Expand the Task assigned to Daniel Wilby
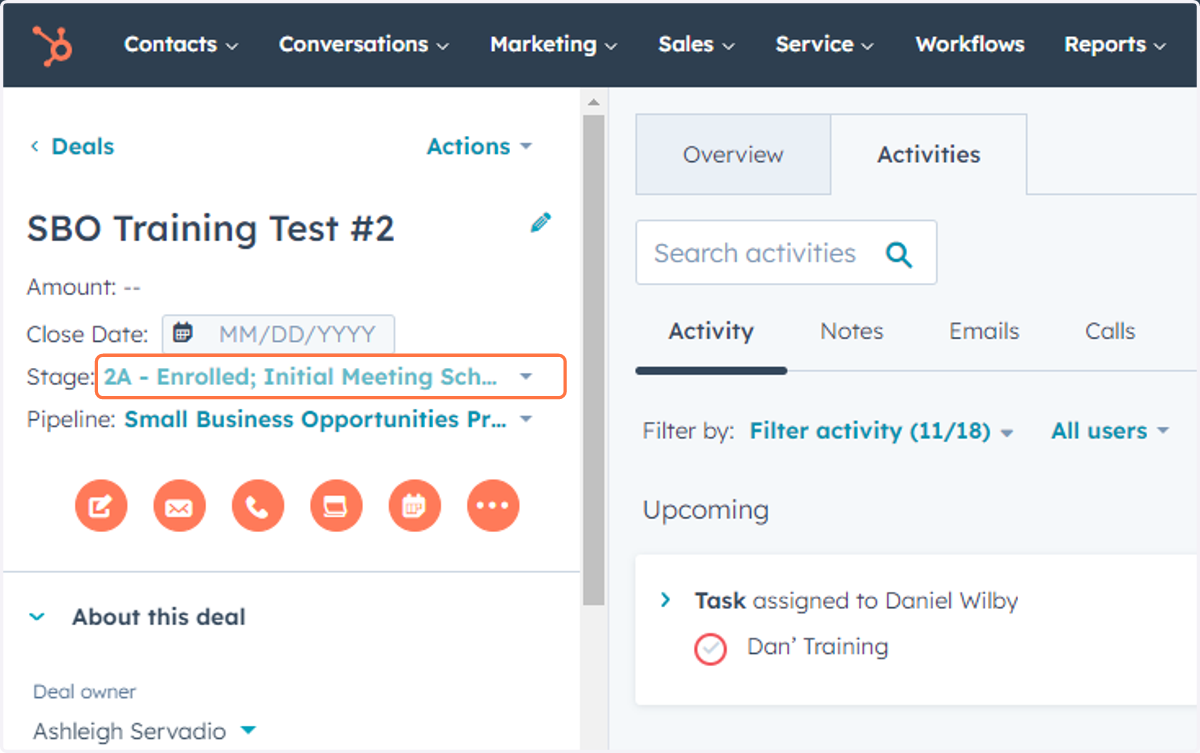Image resolution: width=1200 pixels, height=753 pixels. coord(665,600)
